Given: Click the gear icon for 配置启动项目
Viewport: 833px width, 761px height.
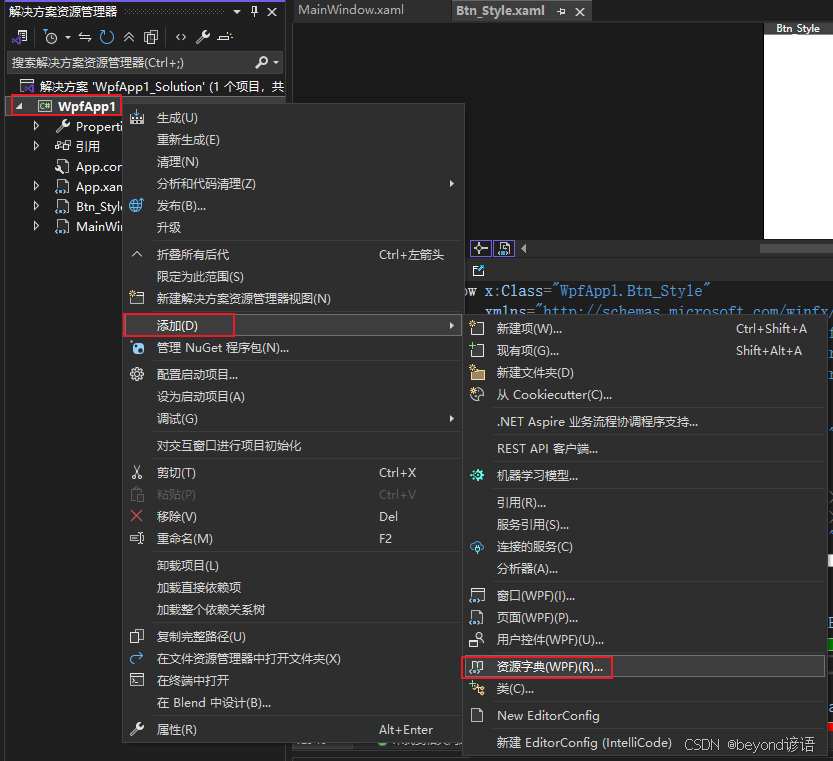Looking at the screenshot, I should (x=137, y=374).
